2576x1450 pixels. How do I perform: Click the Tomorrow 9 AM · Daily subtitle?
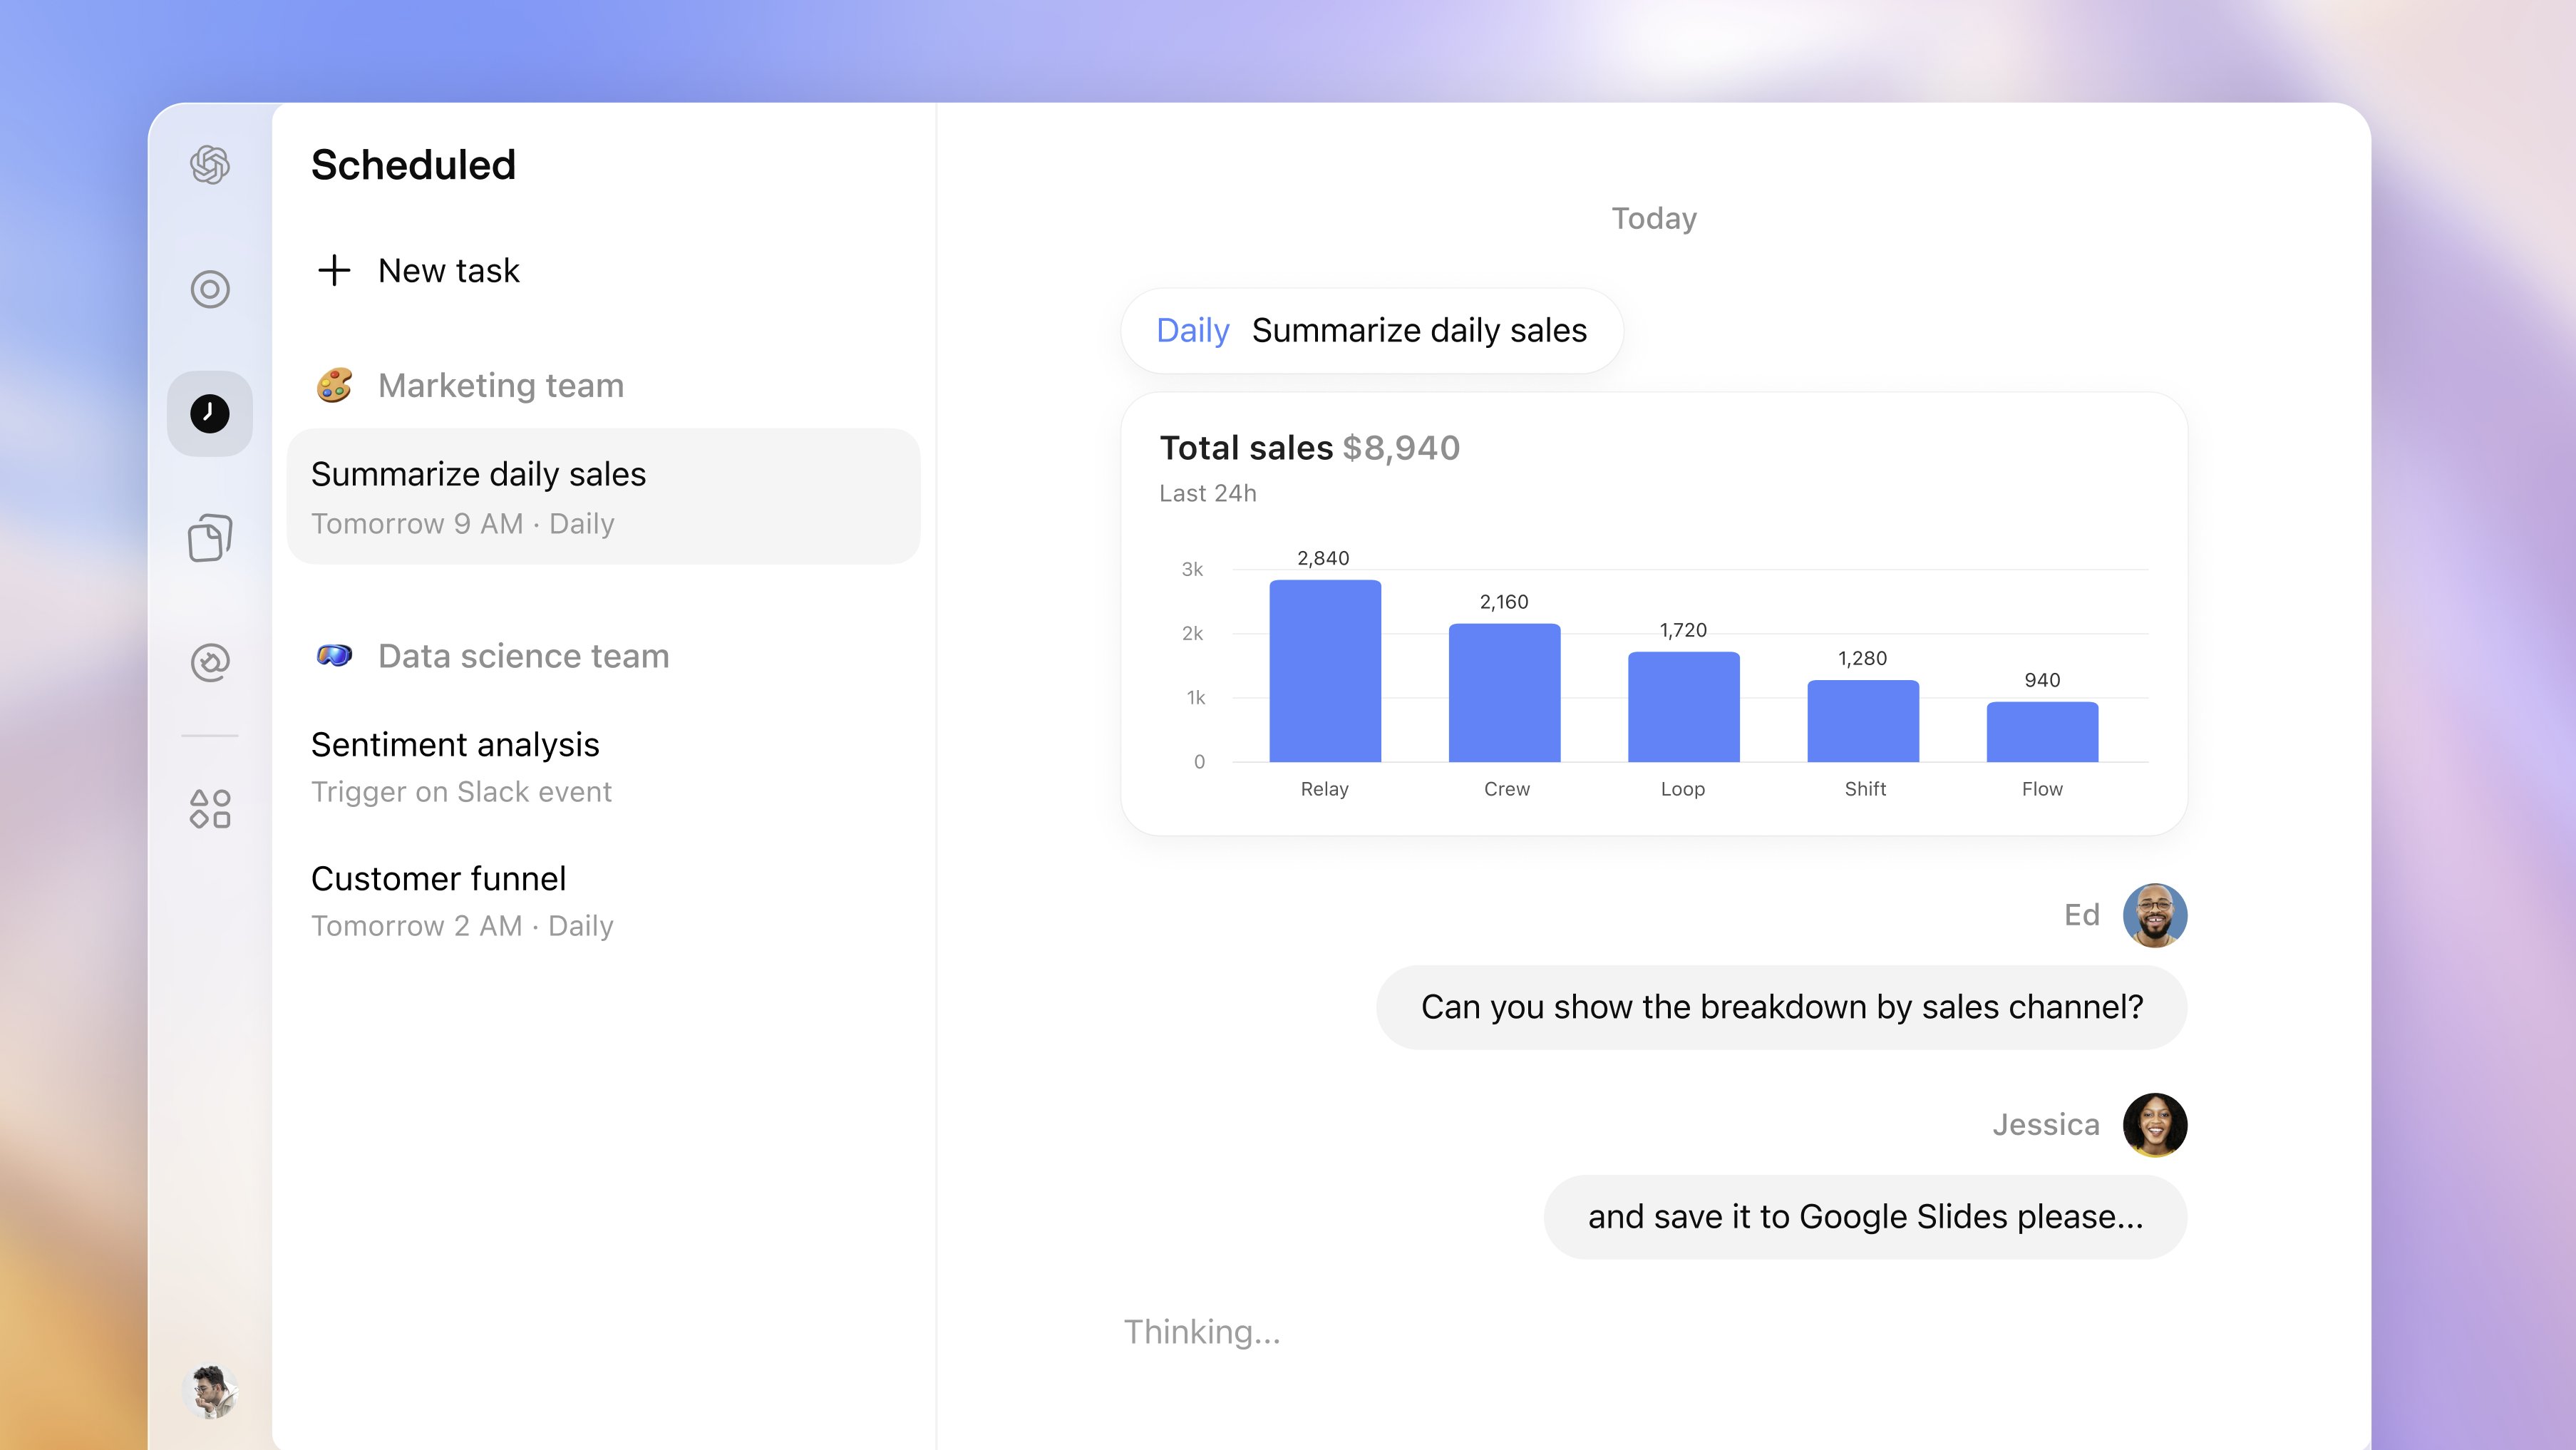[462, 523]
